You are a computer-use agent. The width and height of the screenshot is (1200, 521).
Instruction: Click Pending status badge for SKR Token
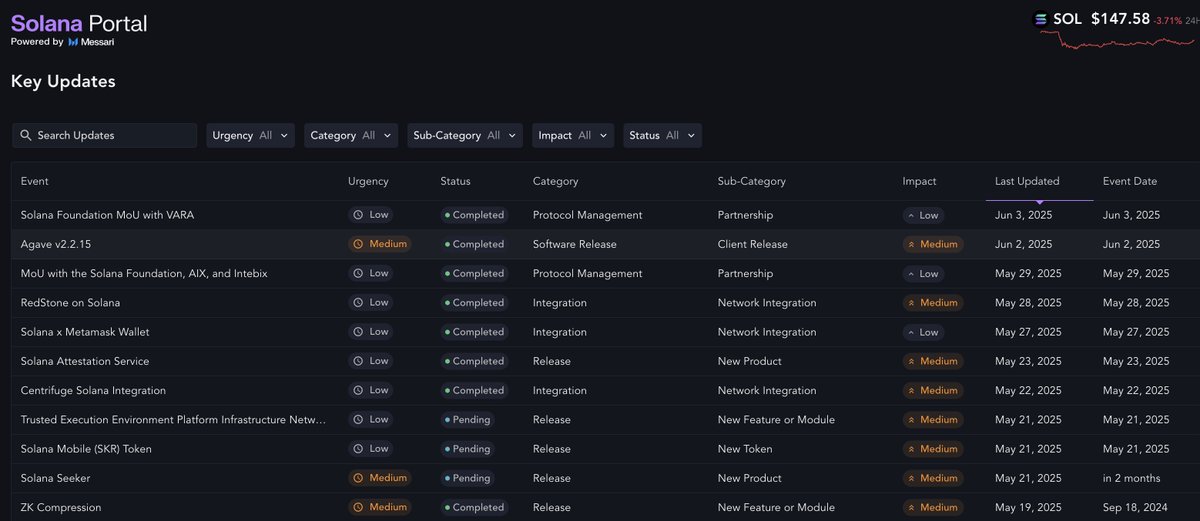(467, 449)
